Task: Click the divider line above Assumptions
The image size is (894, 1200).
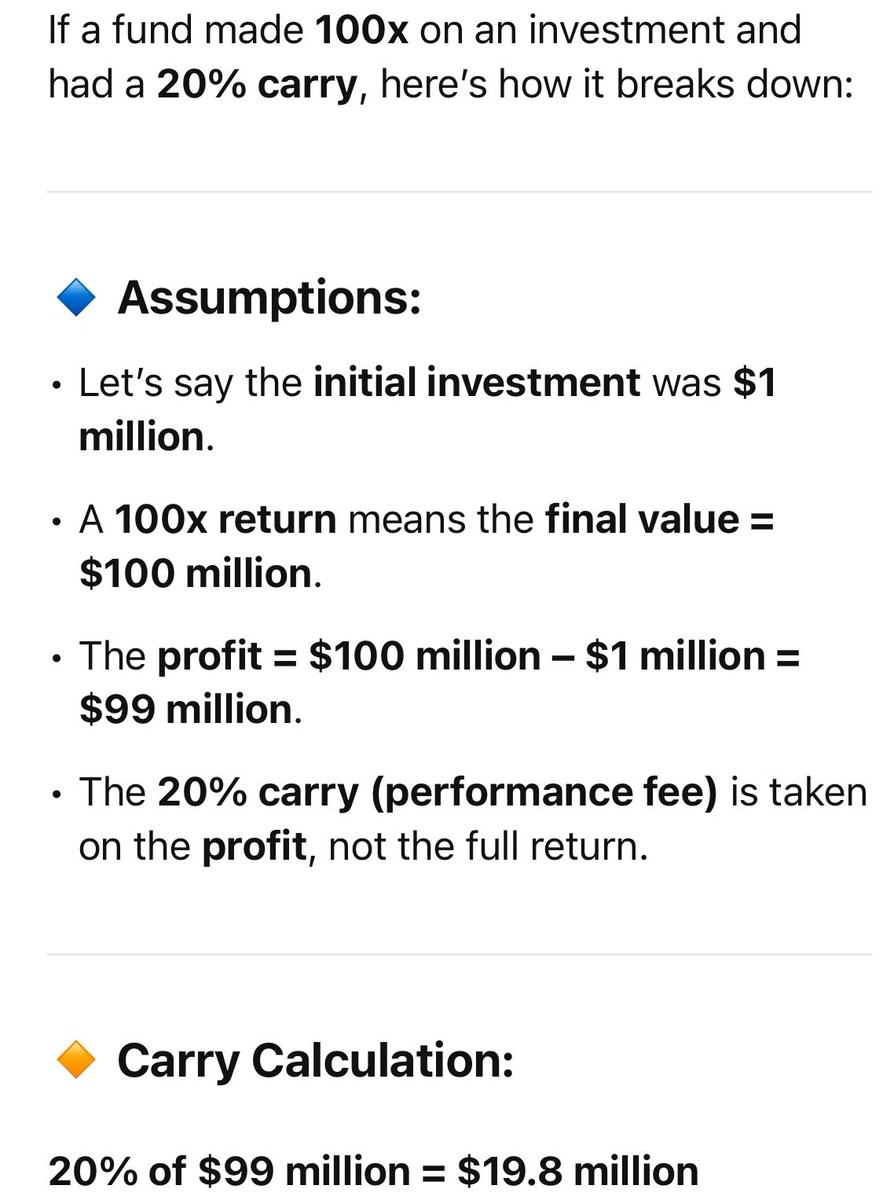Action: click(x=459, y=191)
